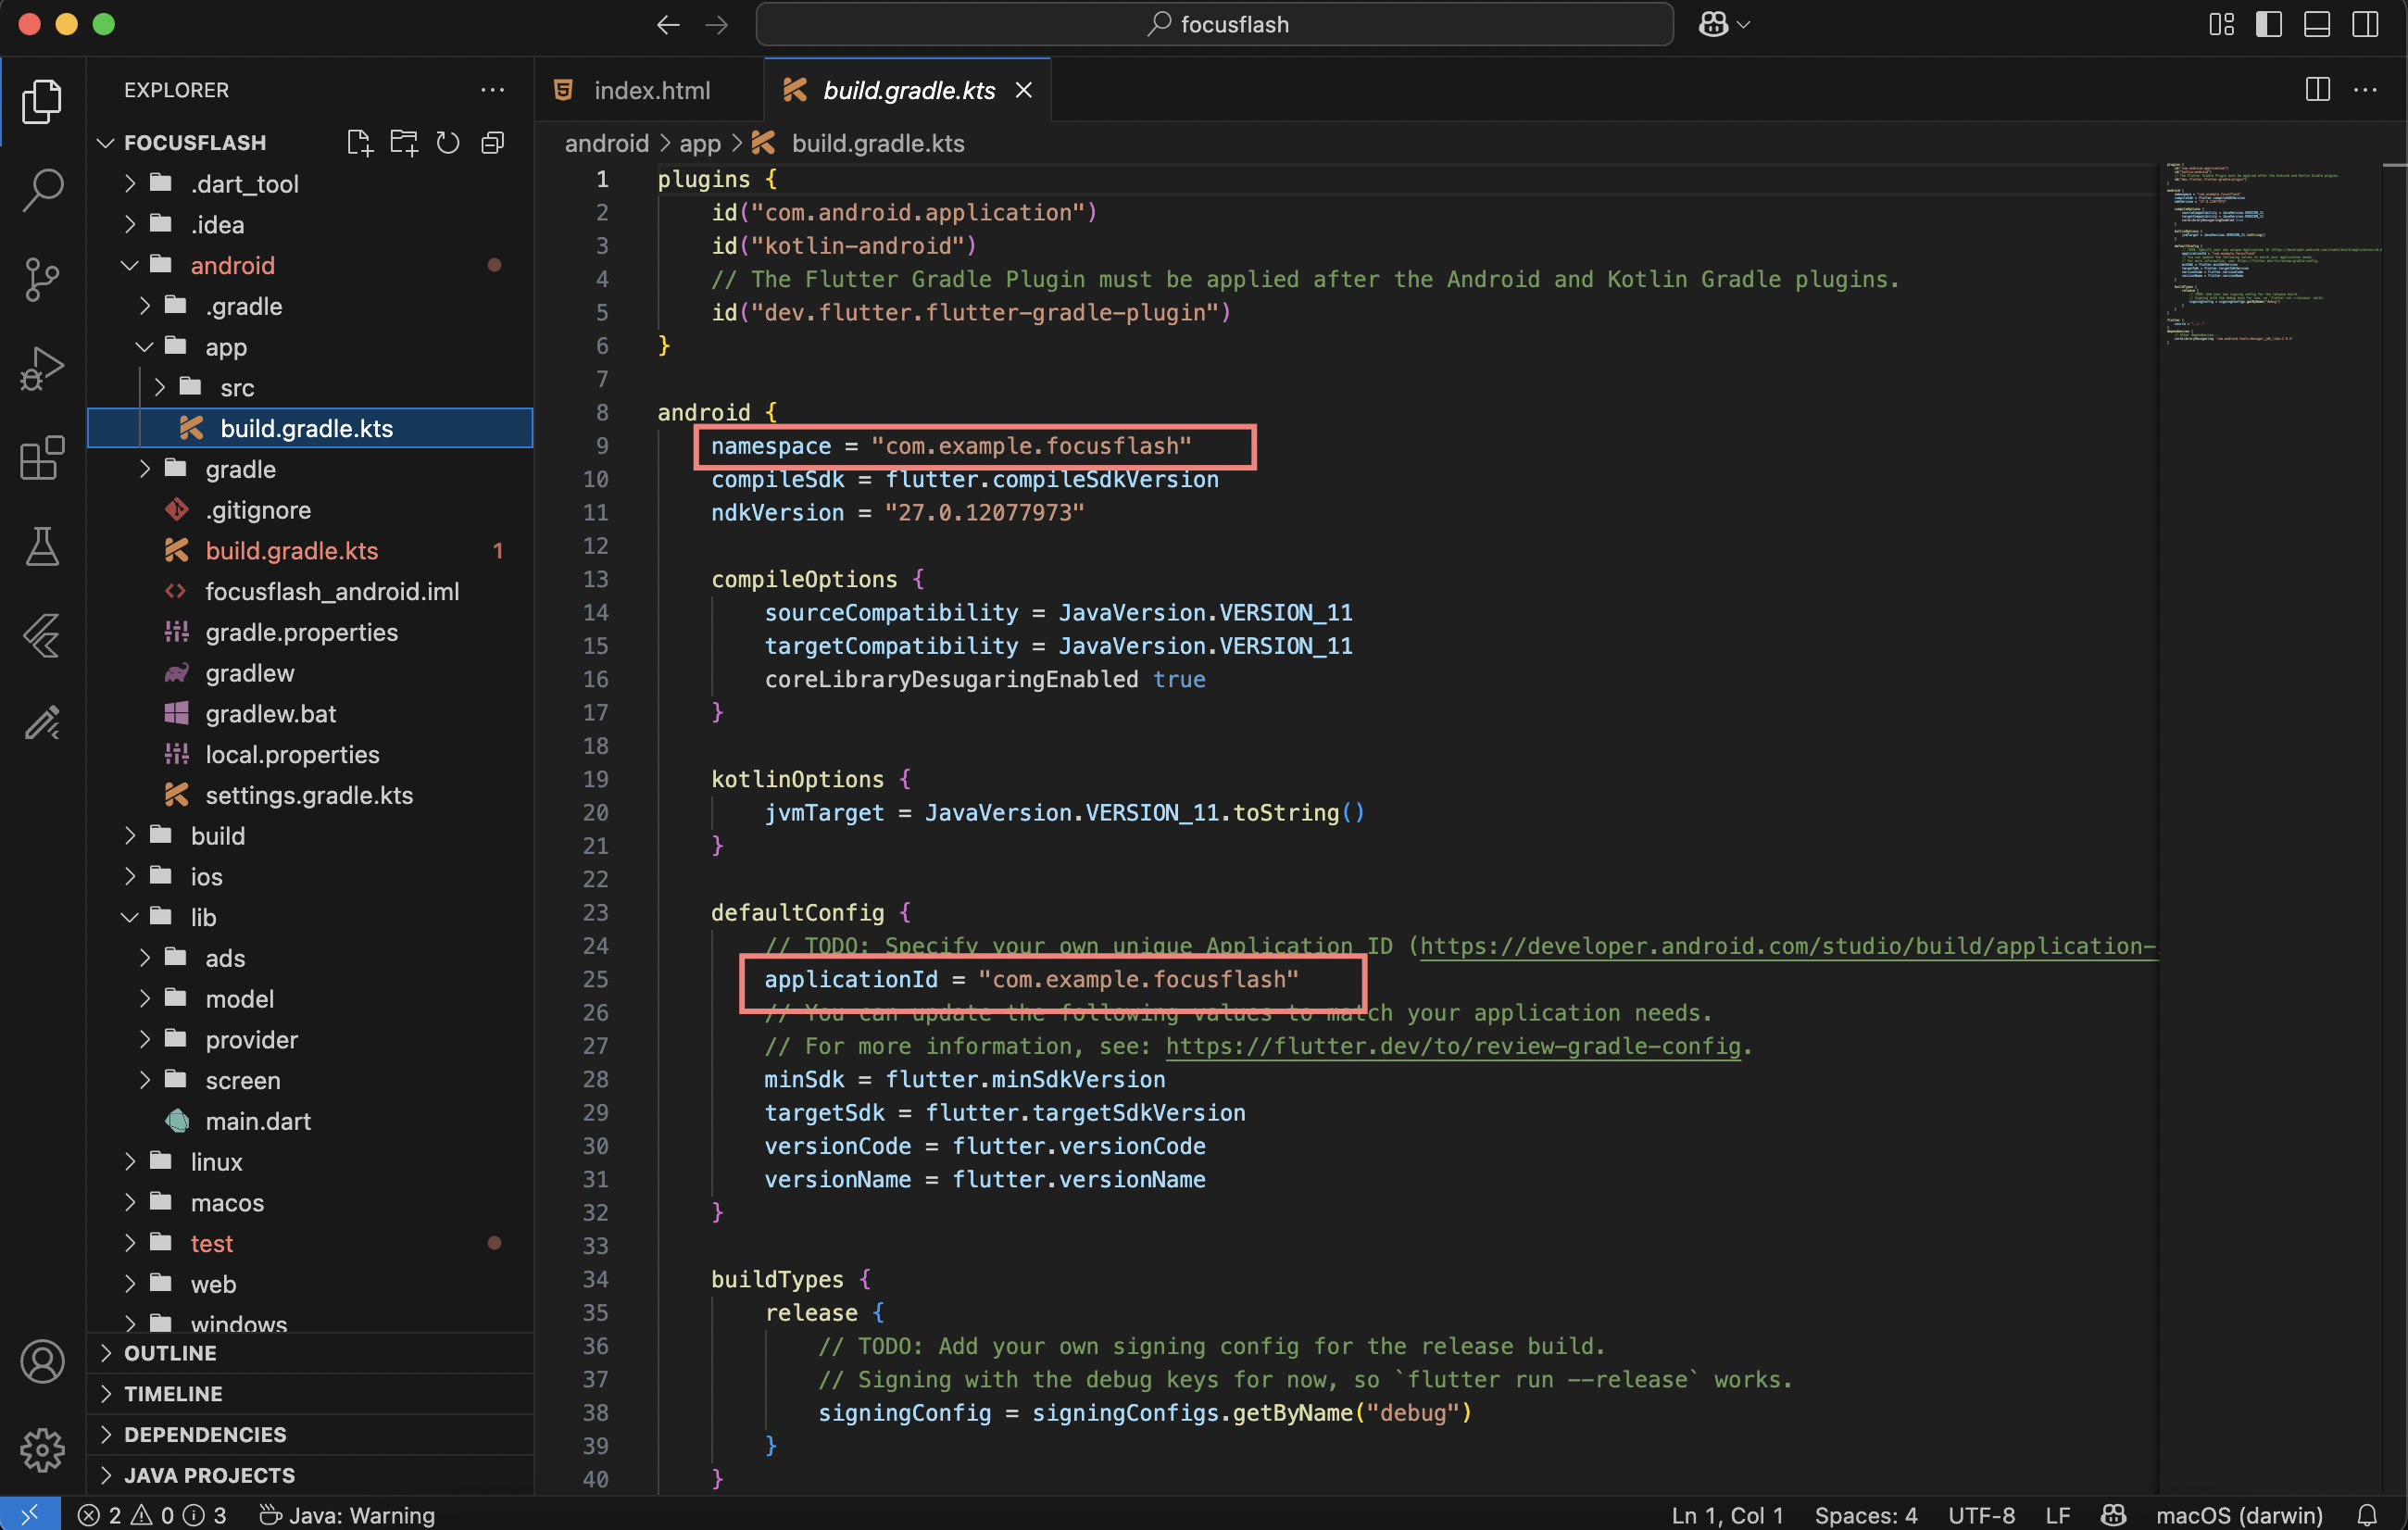Image resolution: width=2408 pixels, height=1530 pixels.
Task: Toggle the primary side bar visibility
Action: tap(2268, 24)
